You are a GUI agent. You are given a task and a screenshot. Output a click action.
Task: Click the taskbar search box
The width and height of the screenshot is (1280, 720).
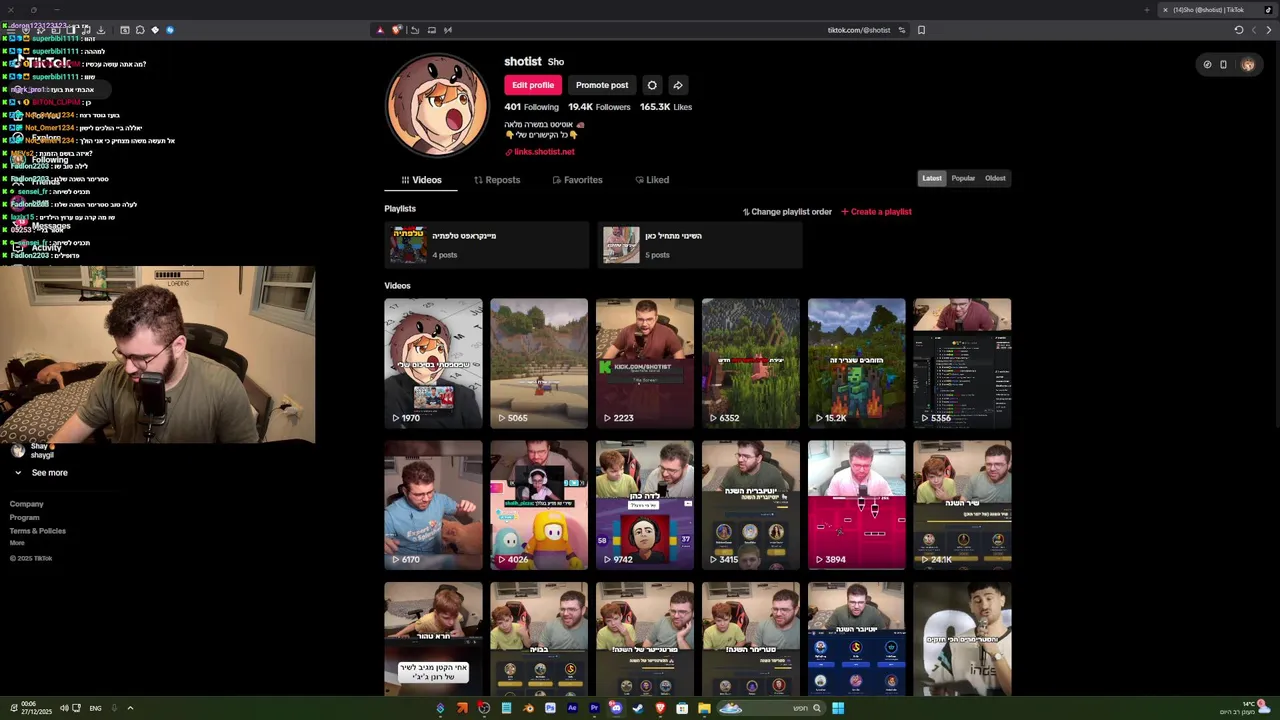(x=771, y=708)
